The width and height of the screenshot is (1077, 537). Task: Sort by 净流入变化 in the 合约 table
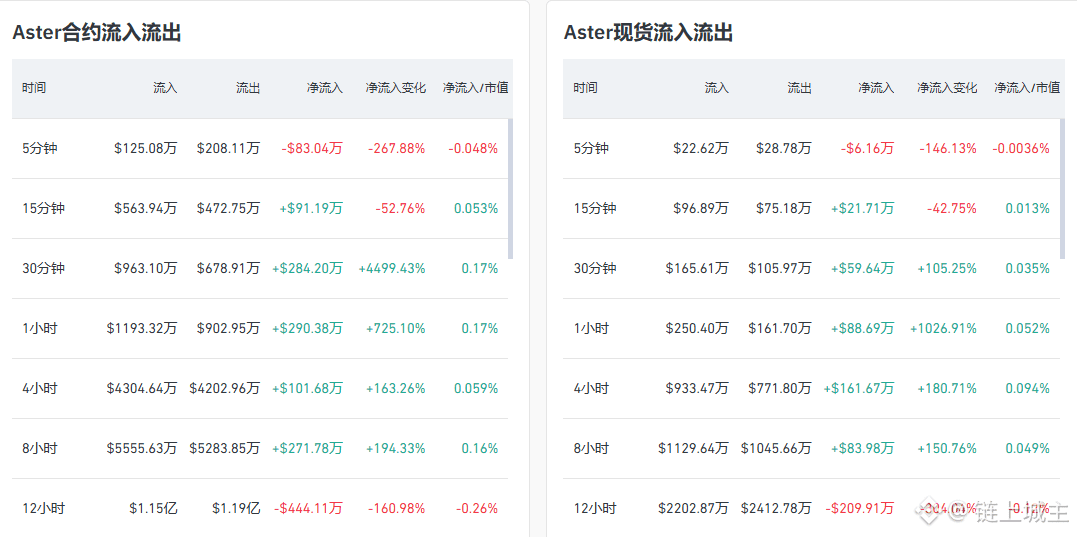[396, 88]
